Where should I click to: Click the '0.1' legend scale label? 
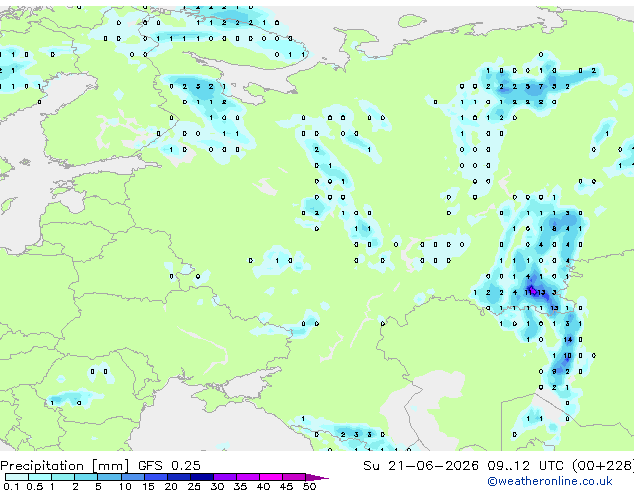[x=12, y=486]
